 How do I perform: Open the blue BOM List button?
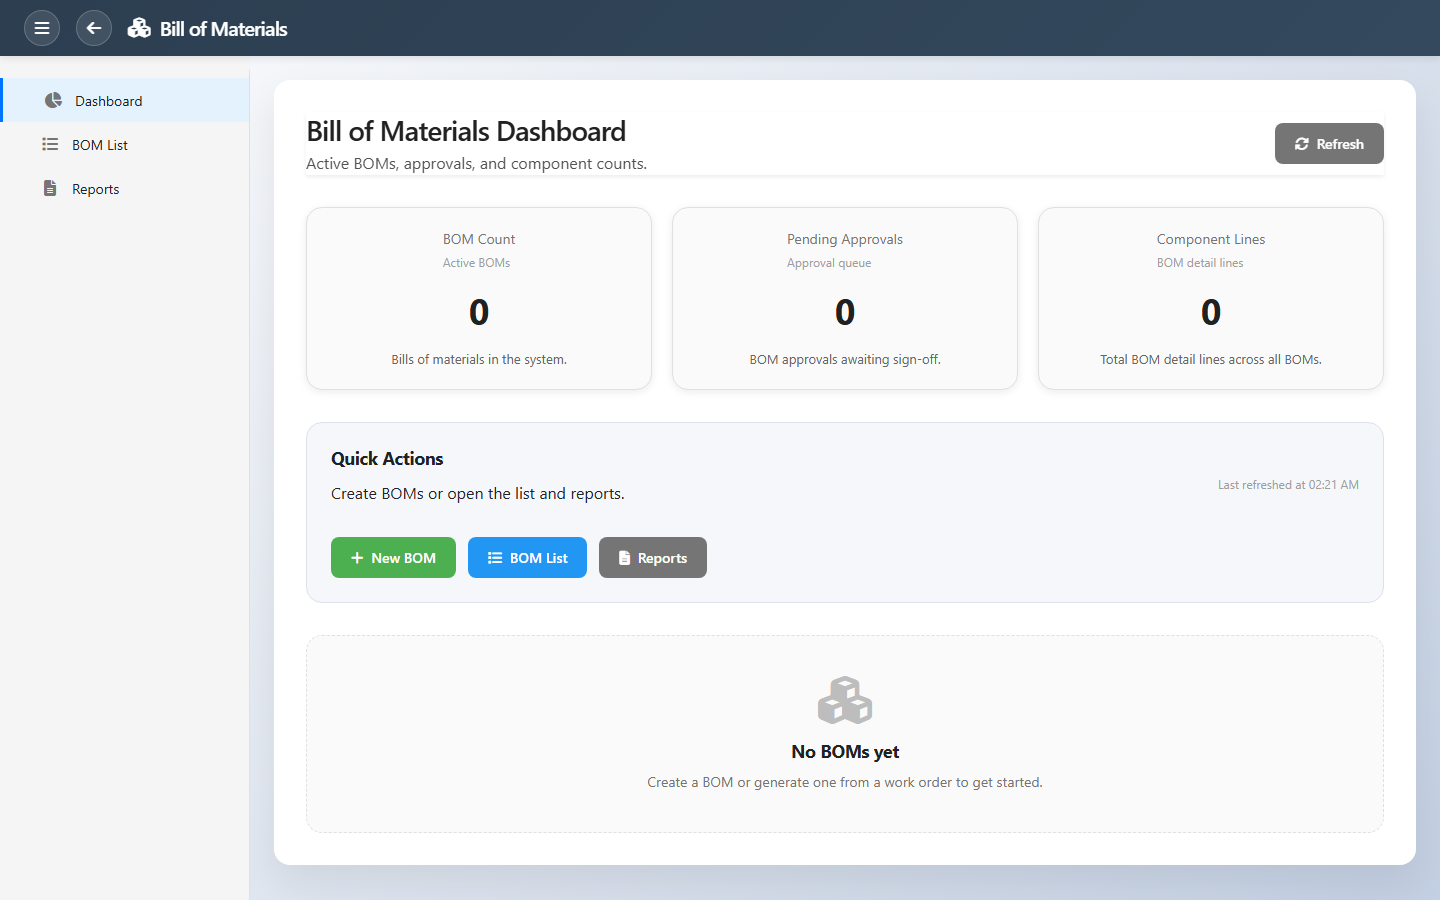(x=527, y=558)
